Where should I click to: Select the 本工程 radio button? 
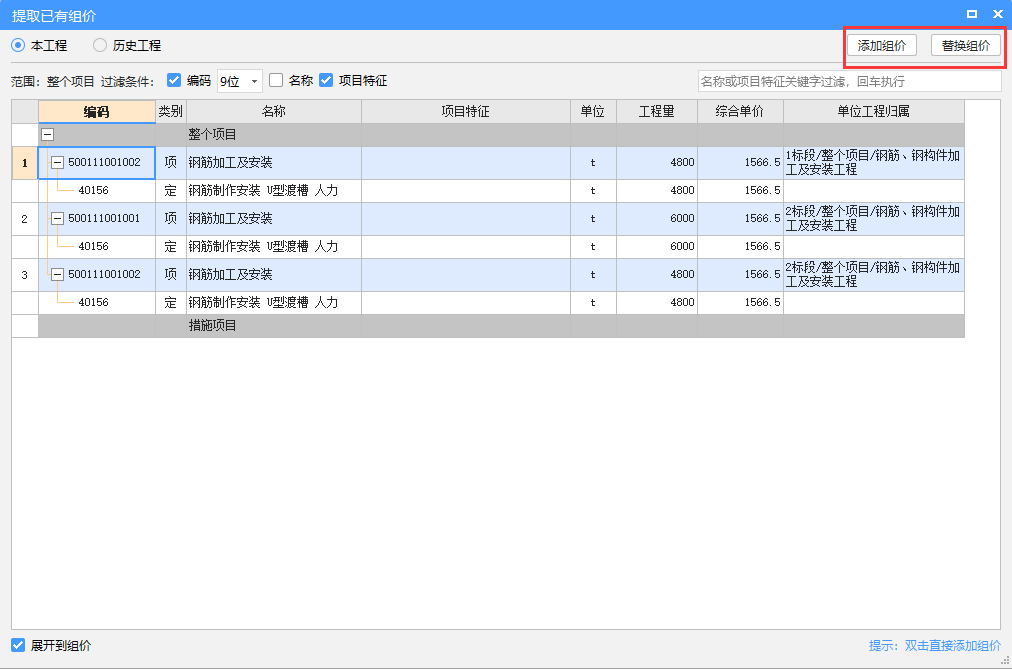tap(18, 45)
